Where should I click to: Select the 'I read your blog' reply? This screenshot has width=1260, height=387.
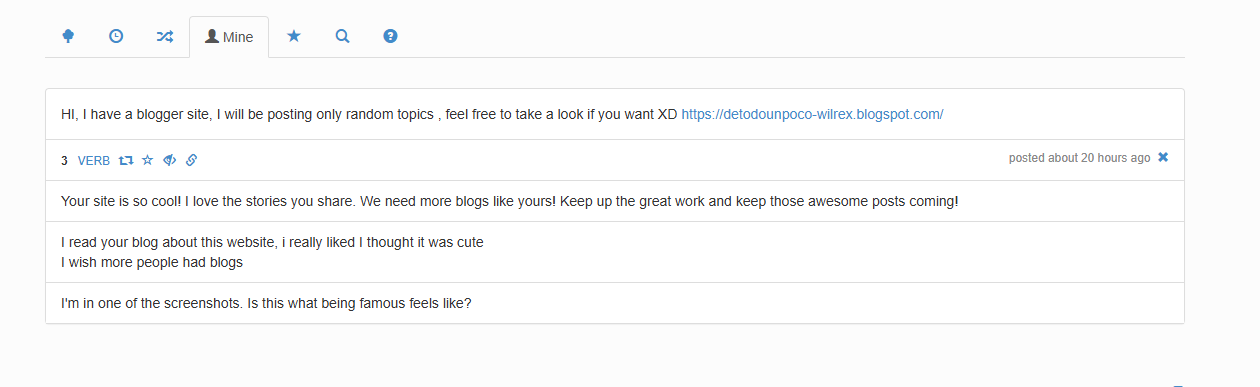[x=615, y=252]
